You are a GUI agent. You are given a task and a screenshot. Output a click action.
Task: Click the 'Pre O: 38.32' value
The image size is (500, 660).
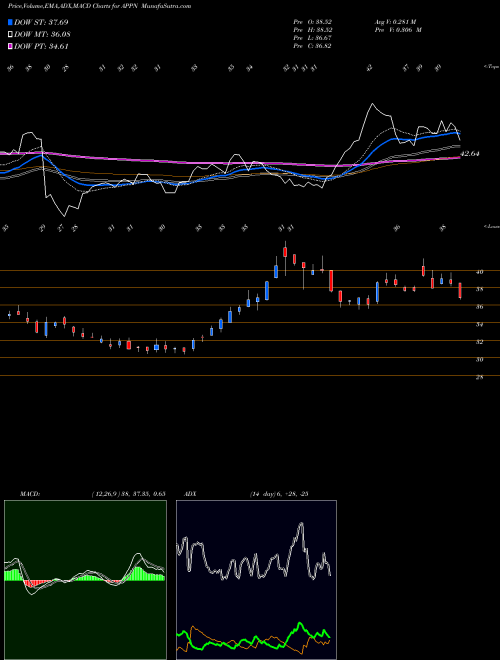coord(312,22)
